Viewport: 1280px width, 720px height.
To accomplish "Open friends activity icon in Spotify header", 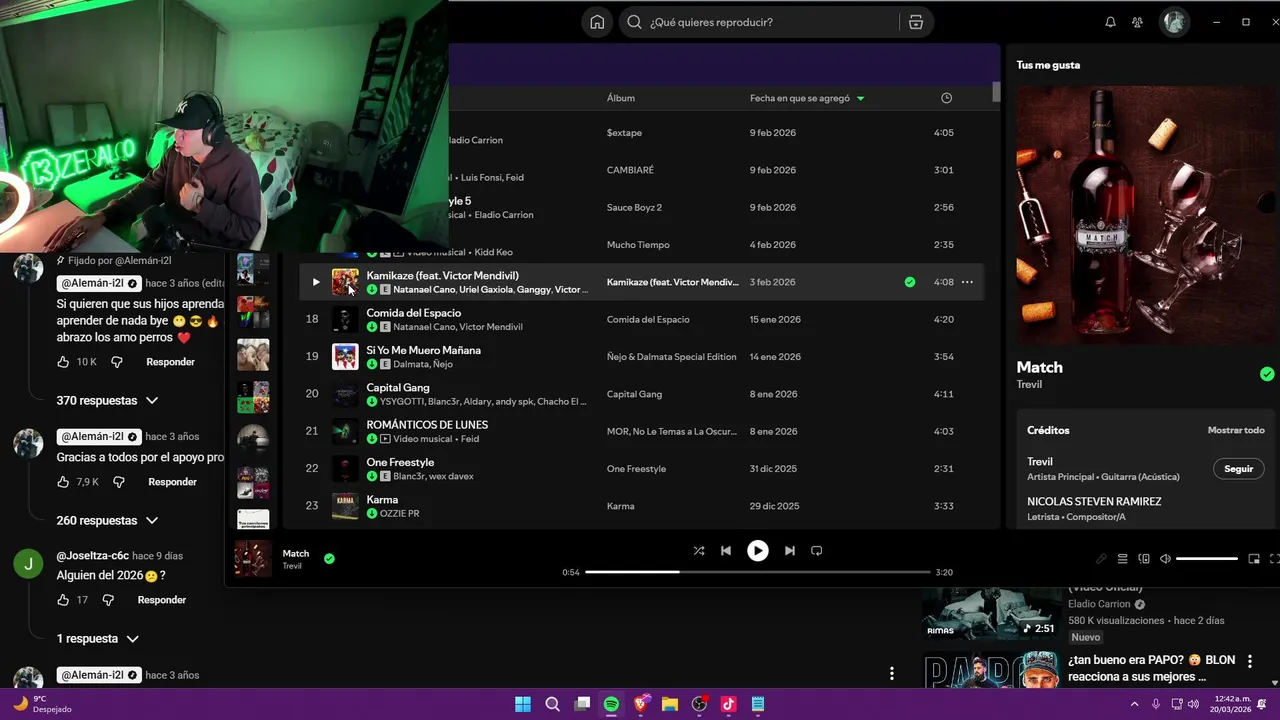I will (x=1137, y=22).
